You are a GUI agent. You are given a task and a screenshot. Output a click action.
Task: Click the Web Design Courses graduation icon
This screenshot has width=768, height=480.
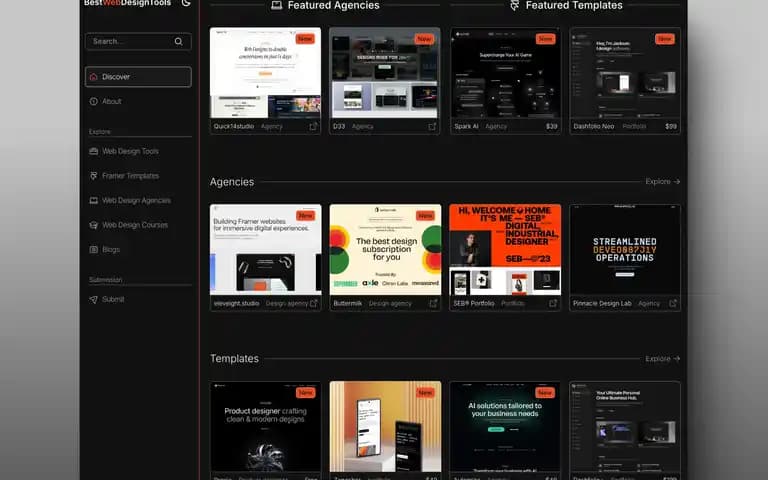(x=94, y=225)
